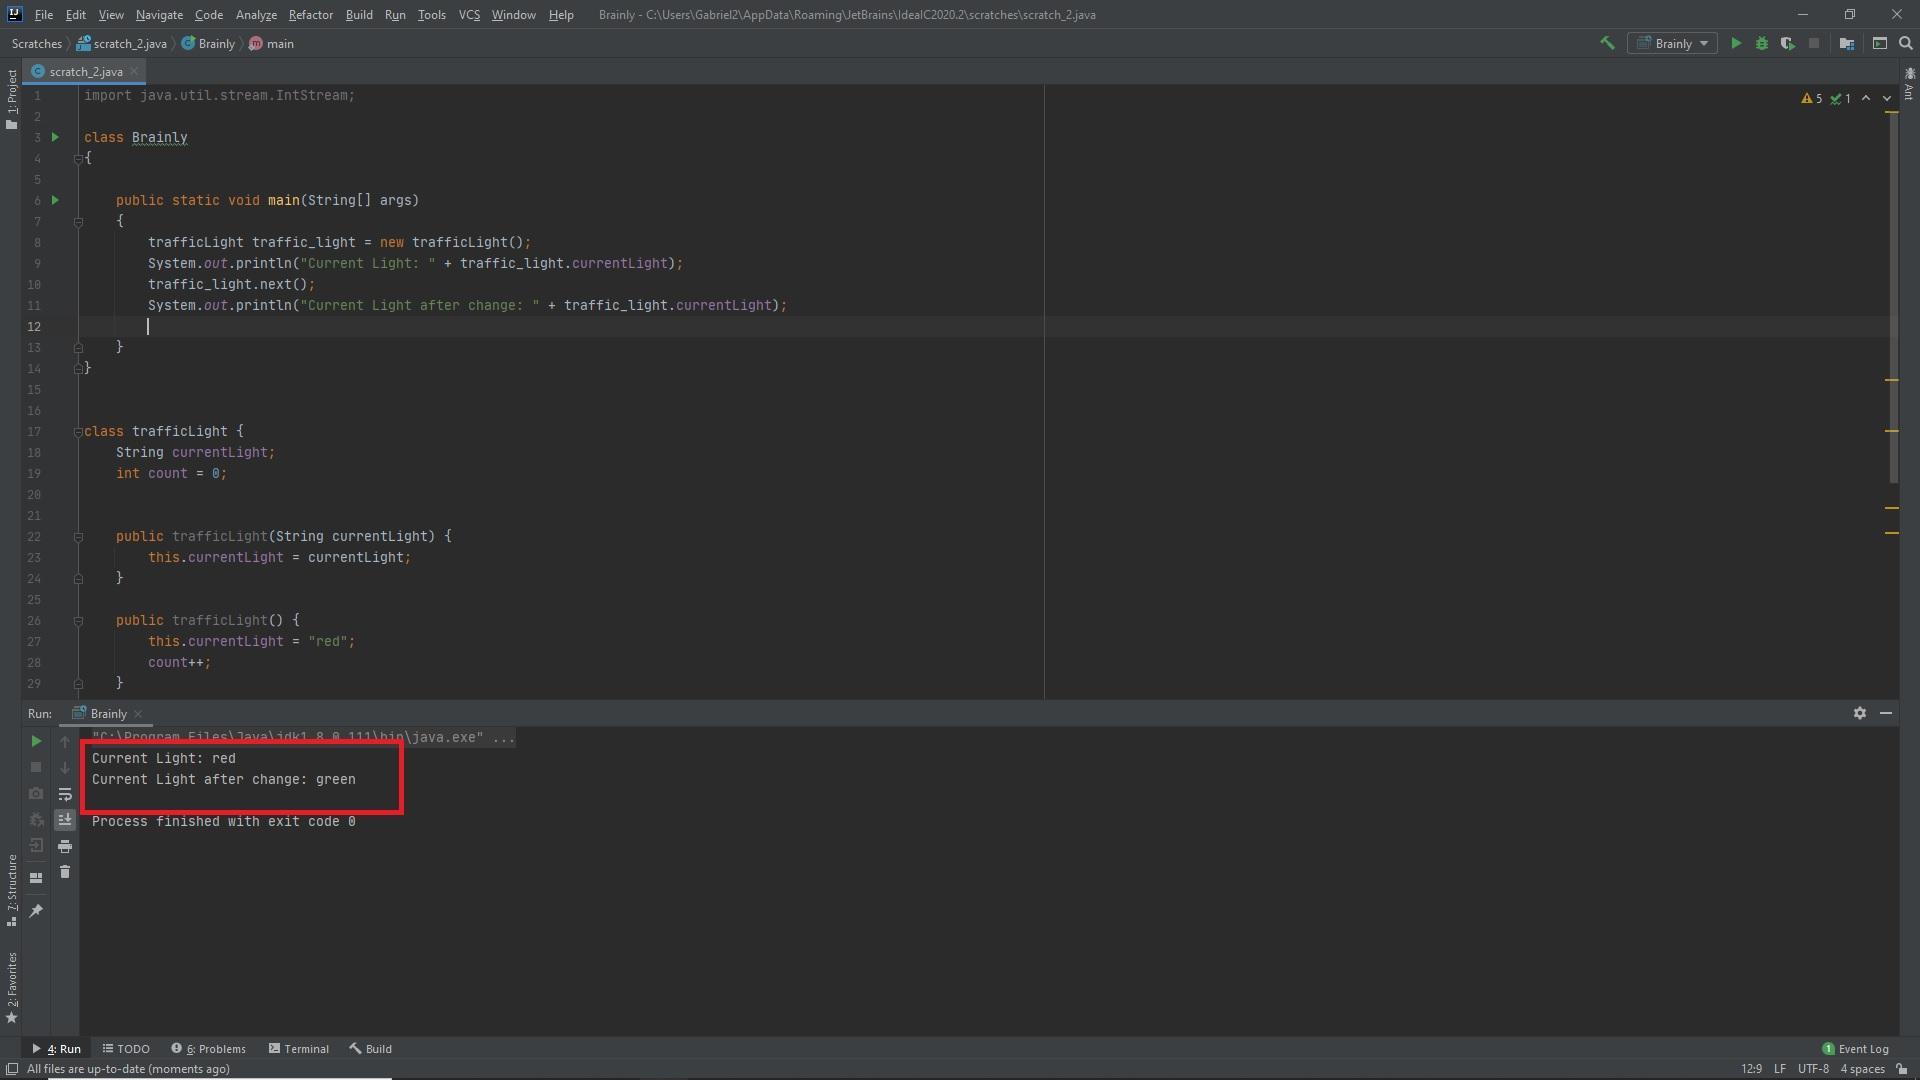This screenshot has height=1080, width=1920.
Task: Open Run panel settings gear
Action: [x=1859, y=713]
